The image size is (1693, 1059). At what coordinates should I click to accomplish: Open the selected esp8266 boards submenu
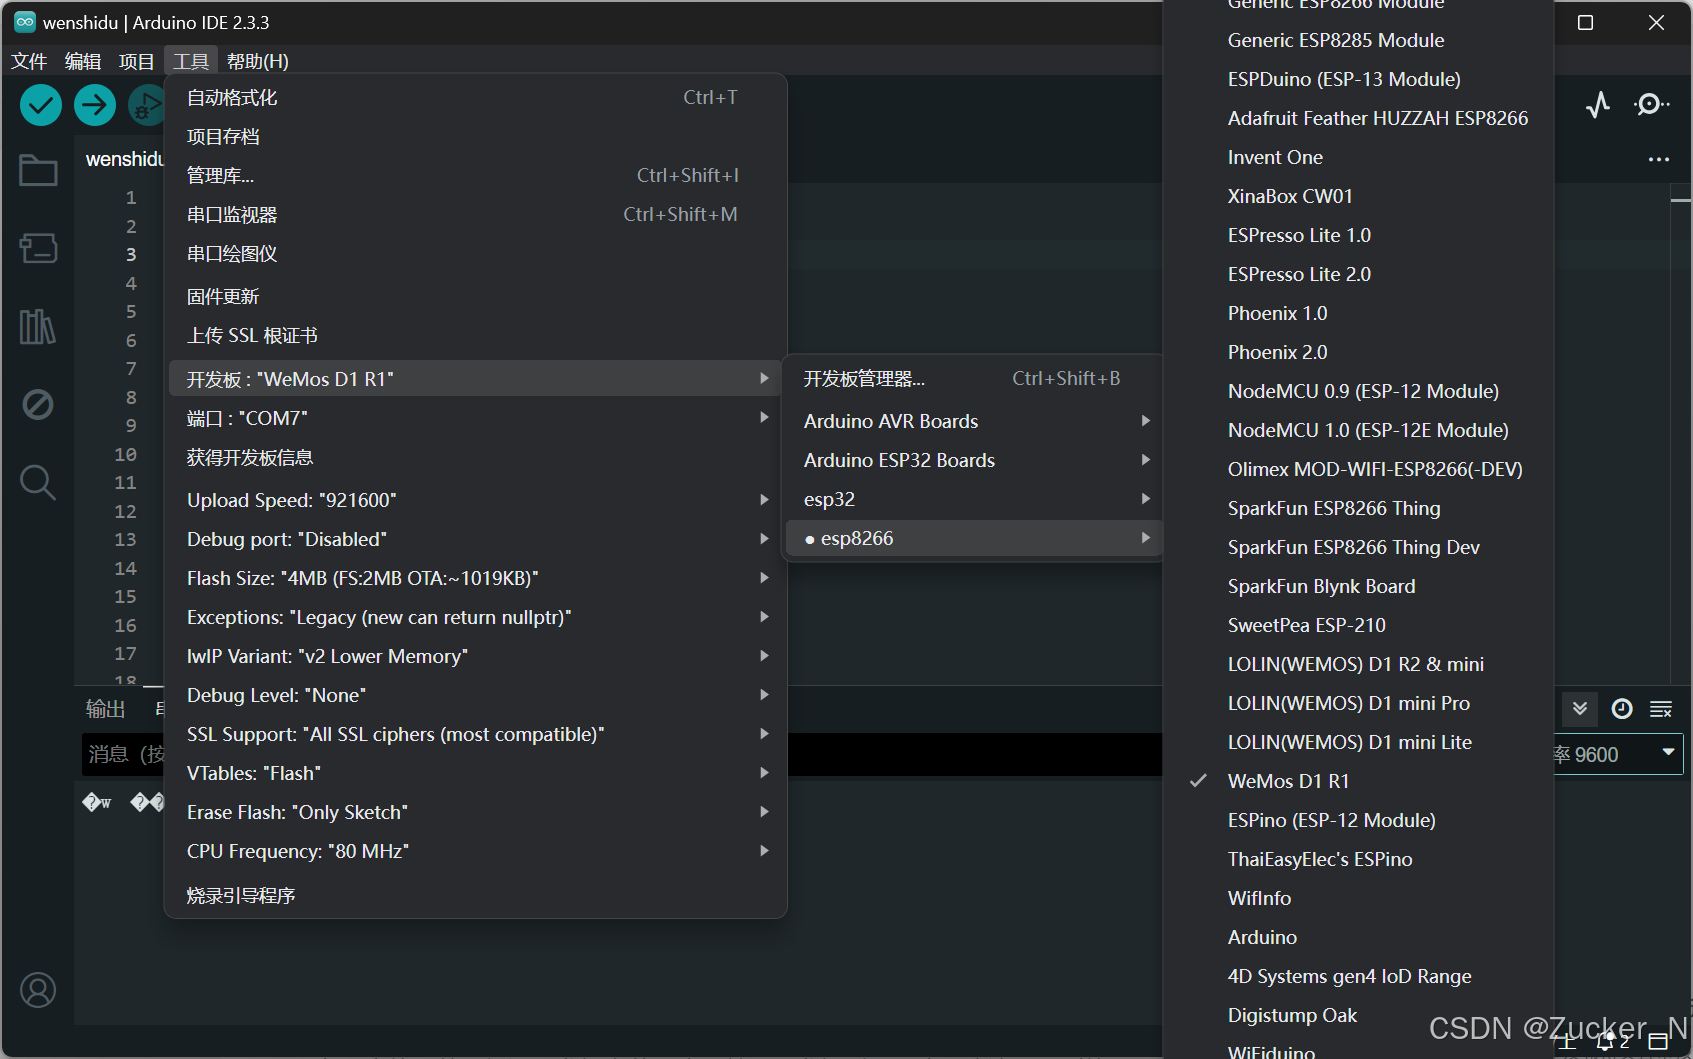point(974,538)
